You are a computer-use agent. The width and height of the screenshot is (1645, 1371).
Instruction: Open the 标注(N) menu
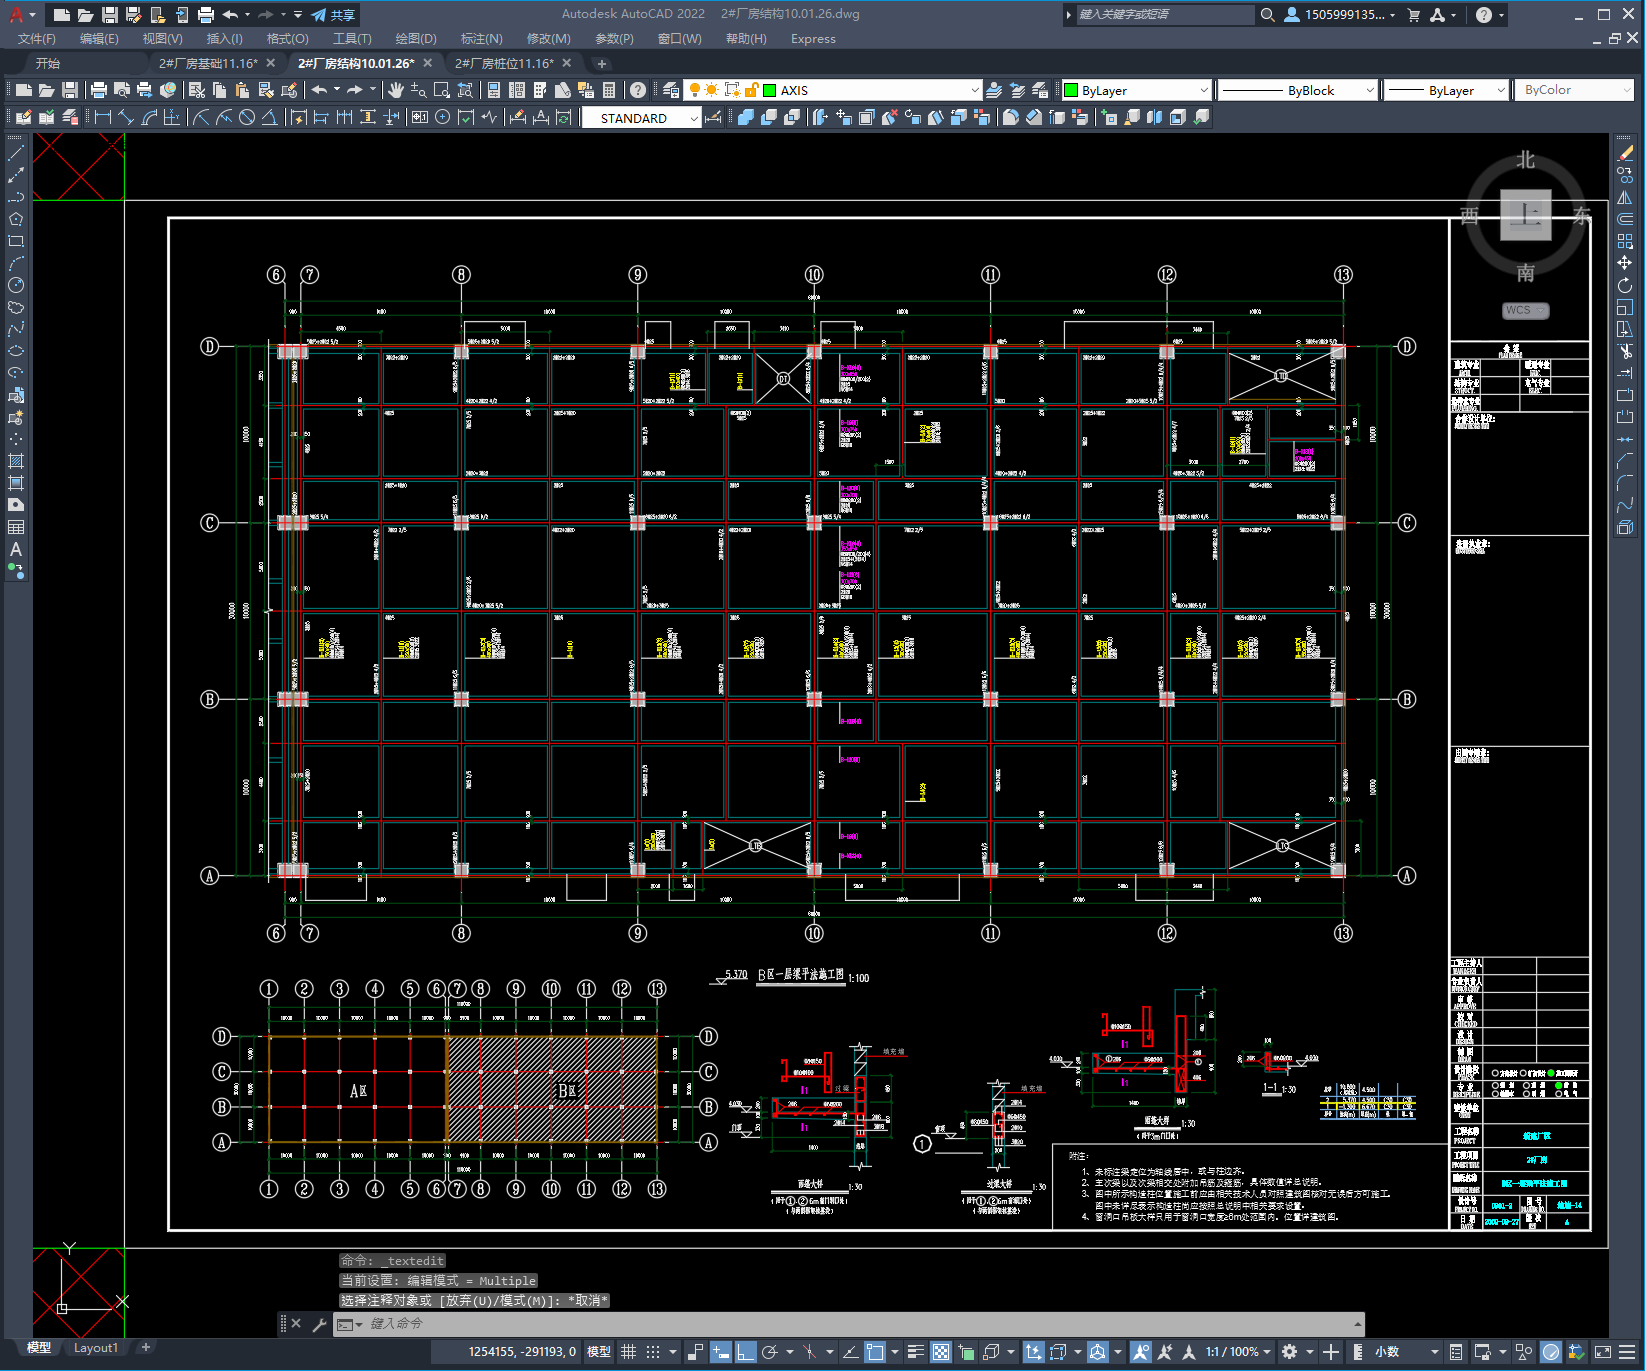[x=481, y=38]
